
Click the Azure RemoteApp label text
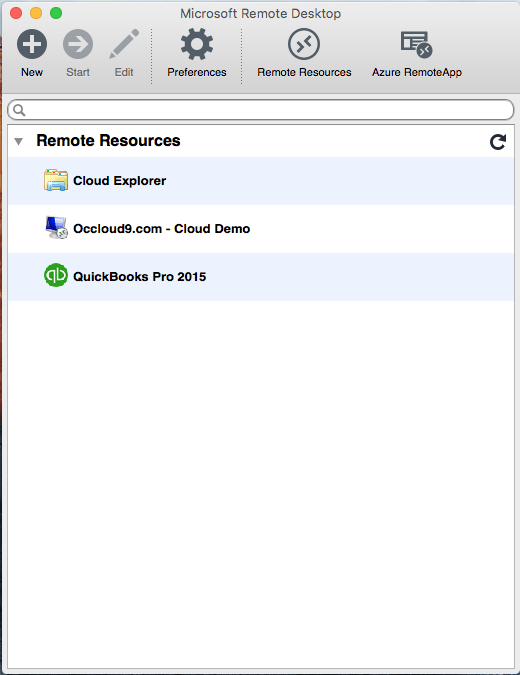pos(417,72)
